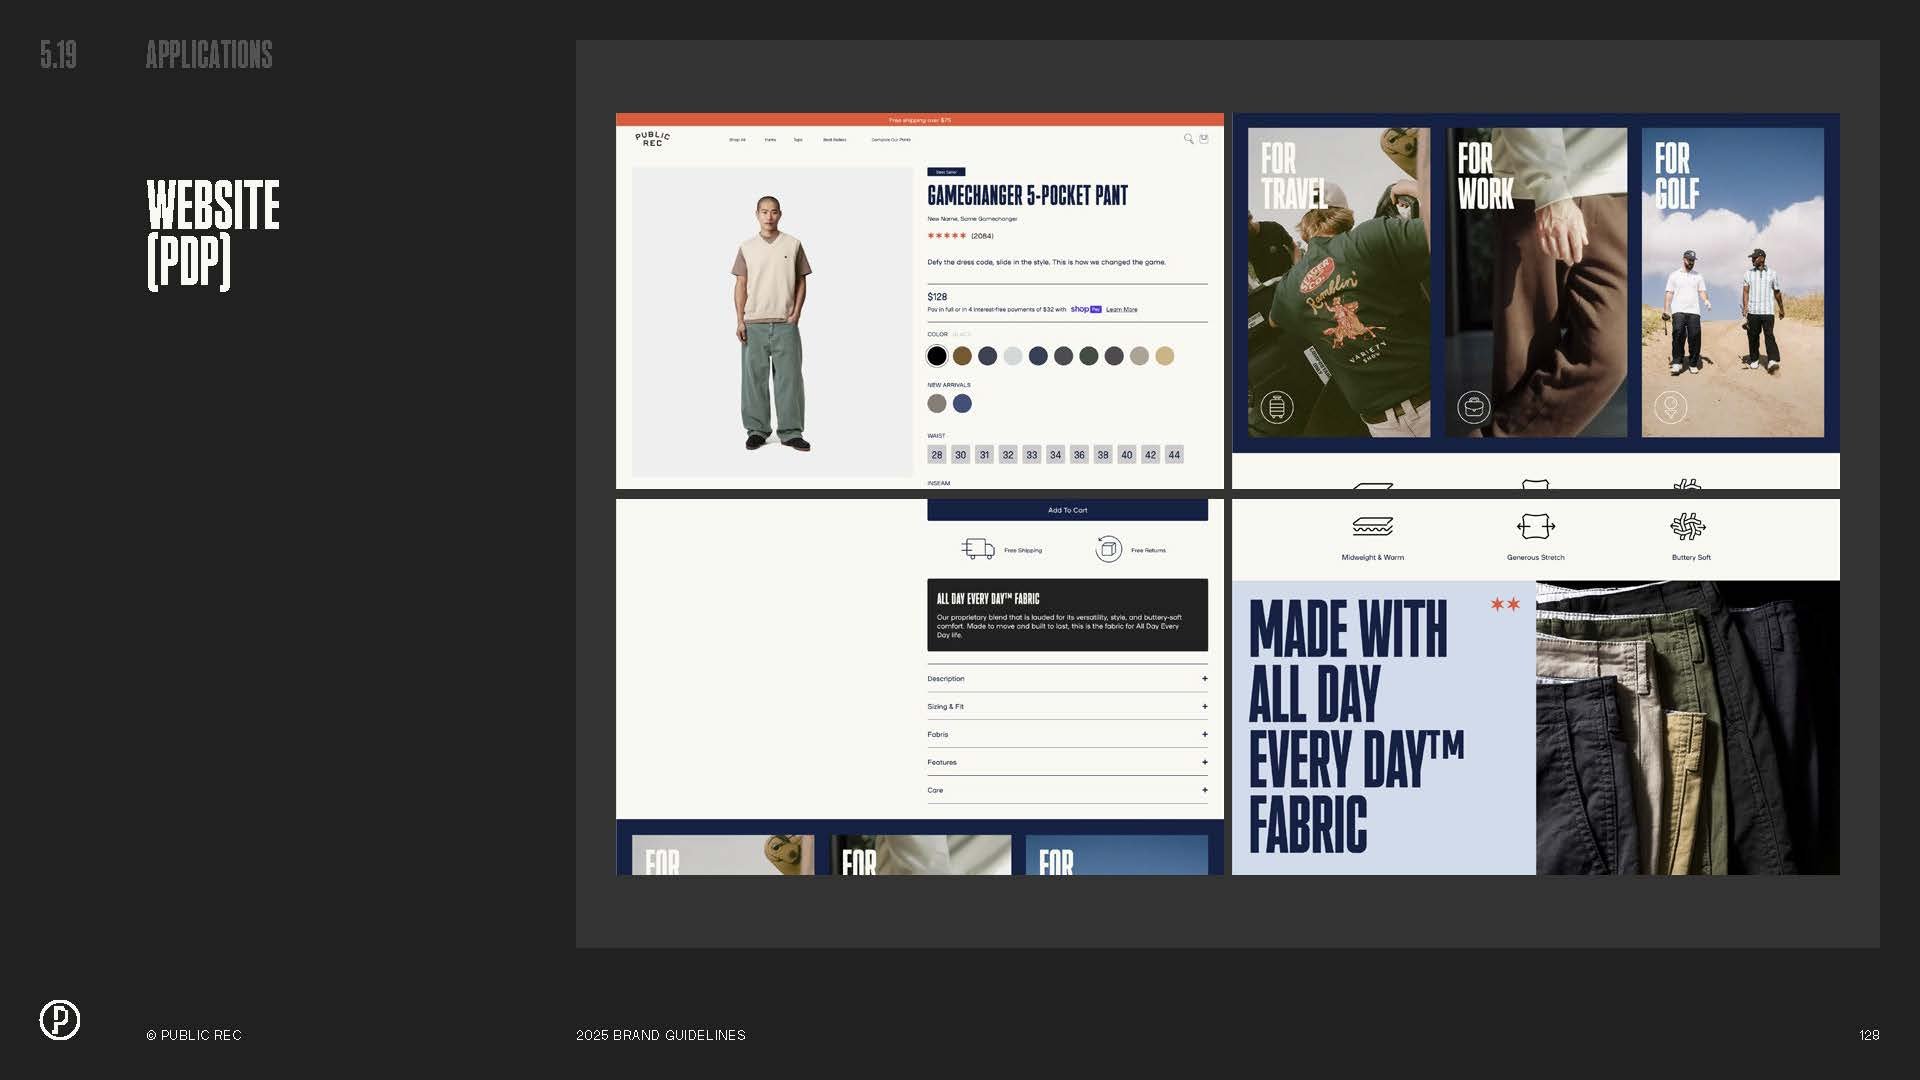Image resolution: width=1920 pixels, height=1080 pixels.
Task: Click the Buttery Soft icon
Action: tap(1688, 526)
